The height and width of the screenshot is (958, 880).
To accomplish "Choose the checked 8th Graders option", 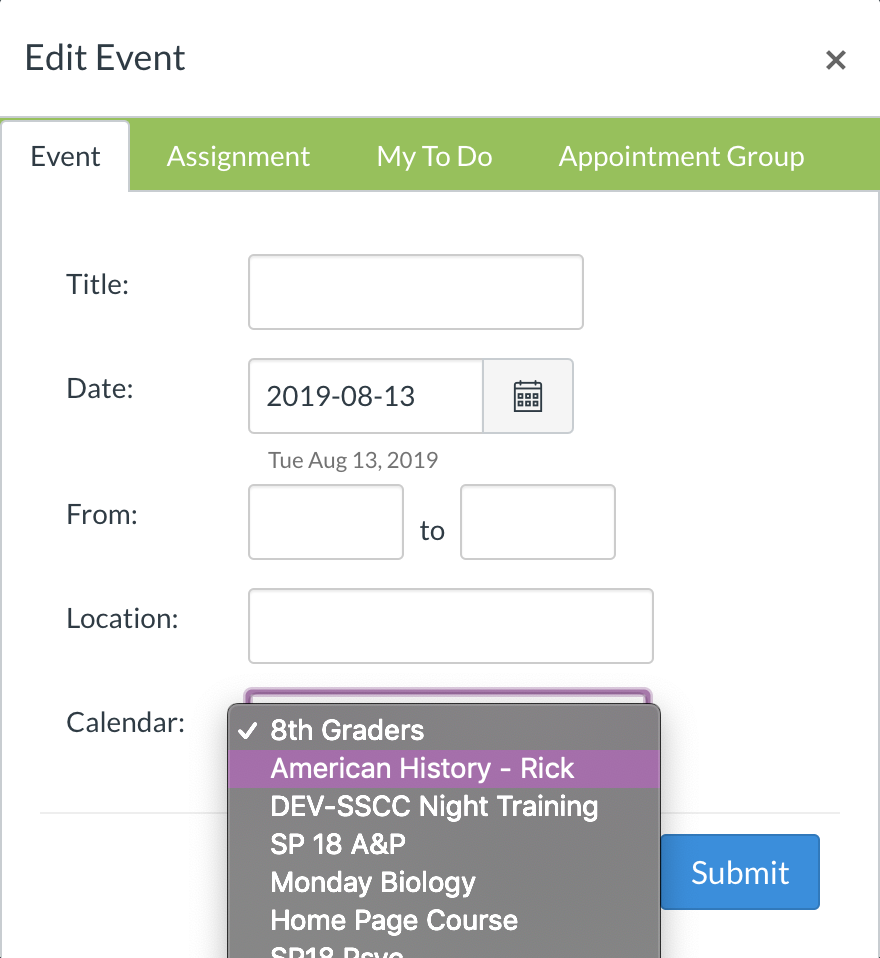I will (x=347, y=730).
